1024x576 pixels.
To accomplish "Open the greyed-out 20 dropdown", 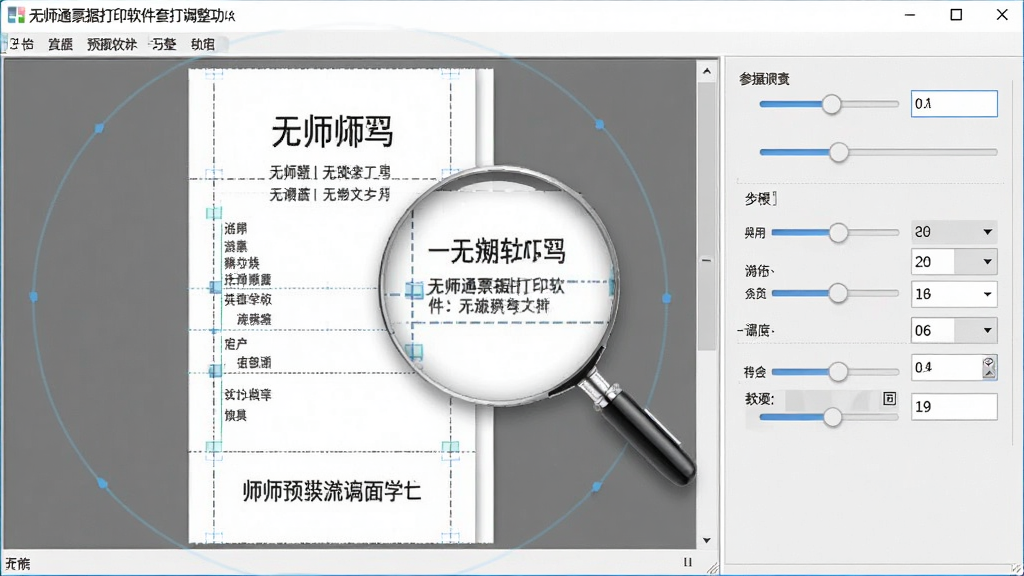I will coord(954,232).
